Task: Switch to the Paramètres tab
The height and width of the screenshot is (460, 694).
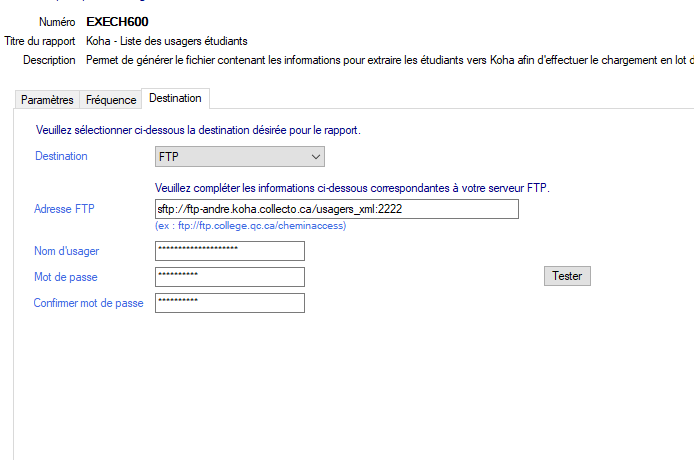Action: click(x=47, y=100)
